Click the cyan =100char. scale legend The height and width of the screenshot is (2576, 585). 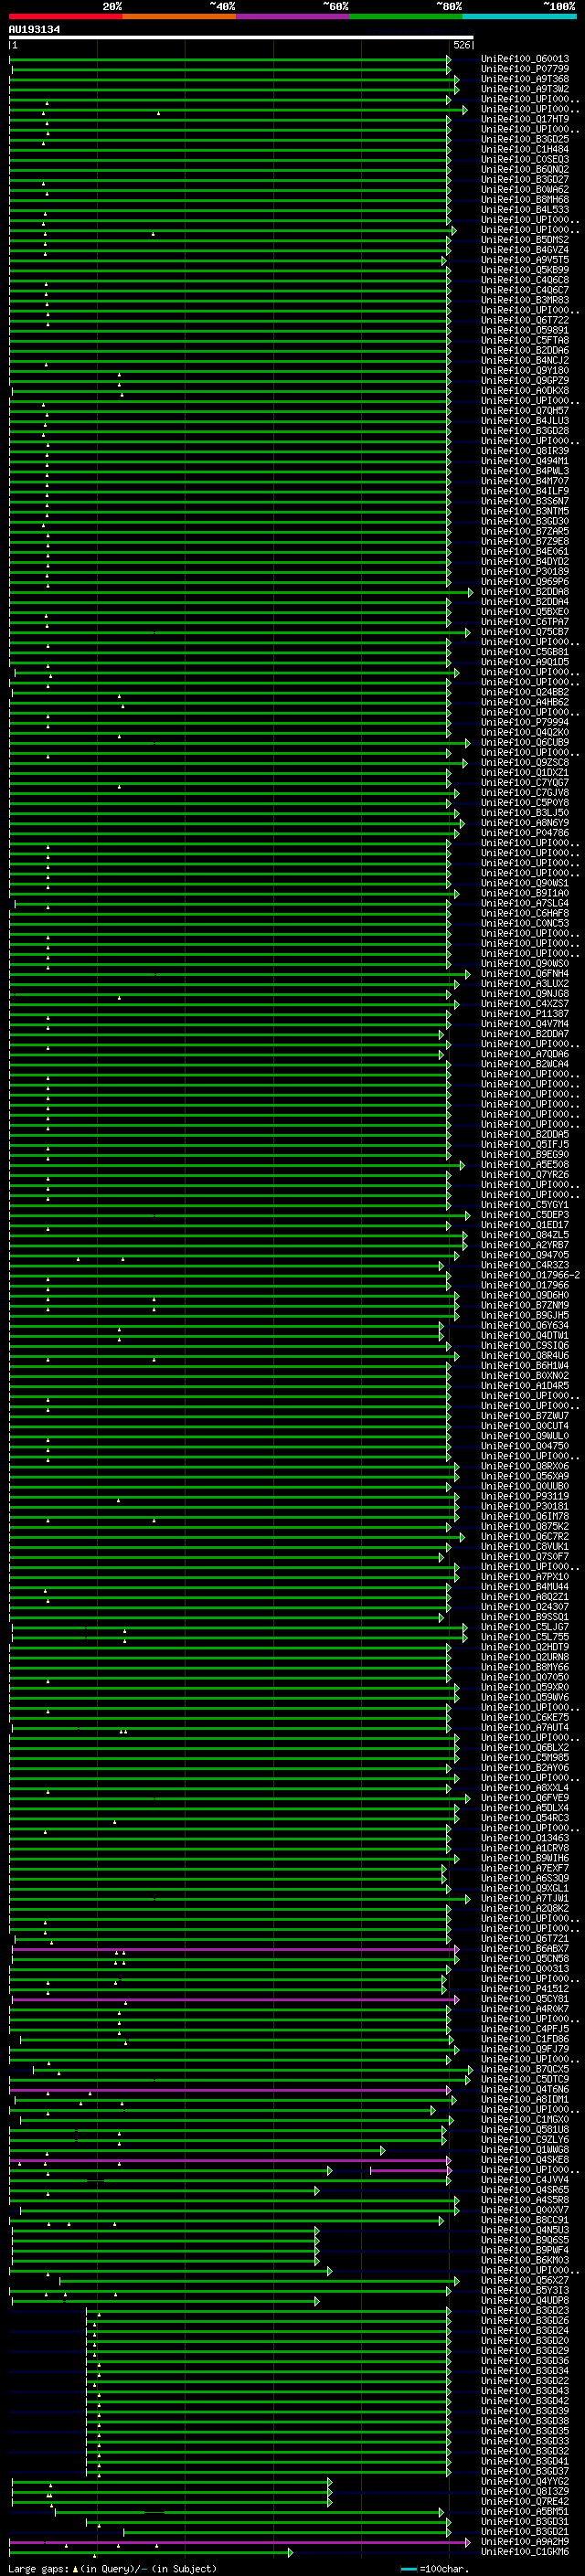pyautogui.click(x=435, y=2568)
